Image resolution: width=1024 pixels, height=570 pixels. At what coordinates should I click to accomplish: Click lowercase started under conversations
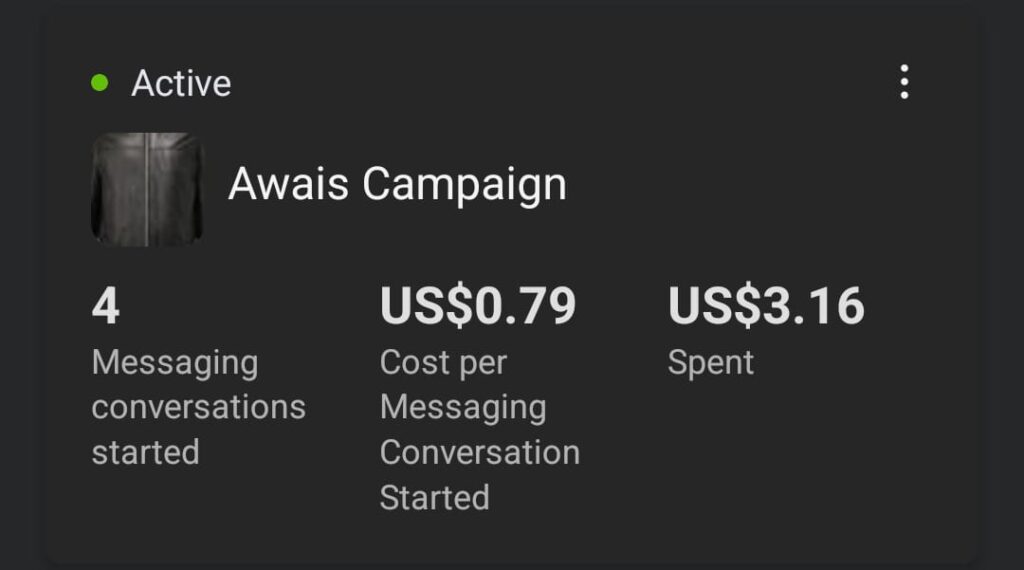(145, 452)
